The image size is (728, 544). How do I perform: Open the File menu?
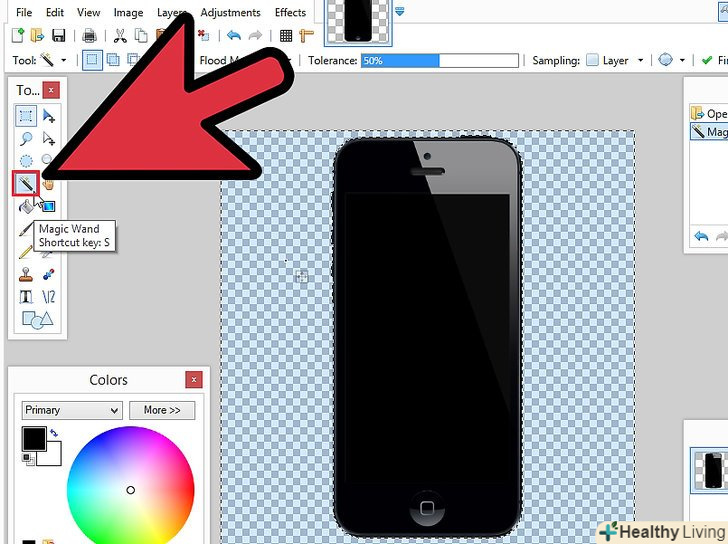pos(24,13)
